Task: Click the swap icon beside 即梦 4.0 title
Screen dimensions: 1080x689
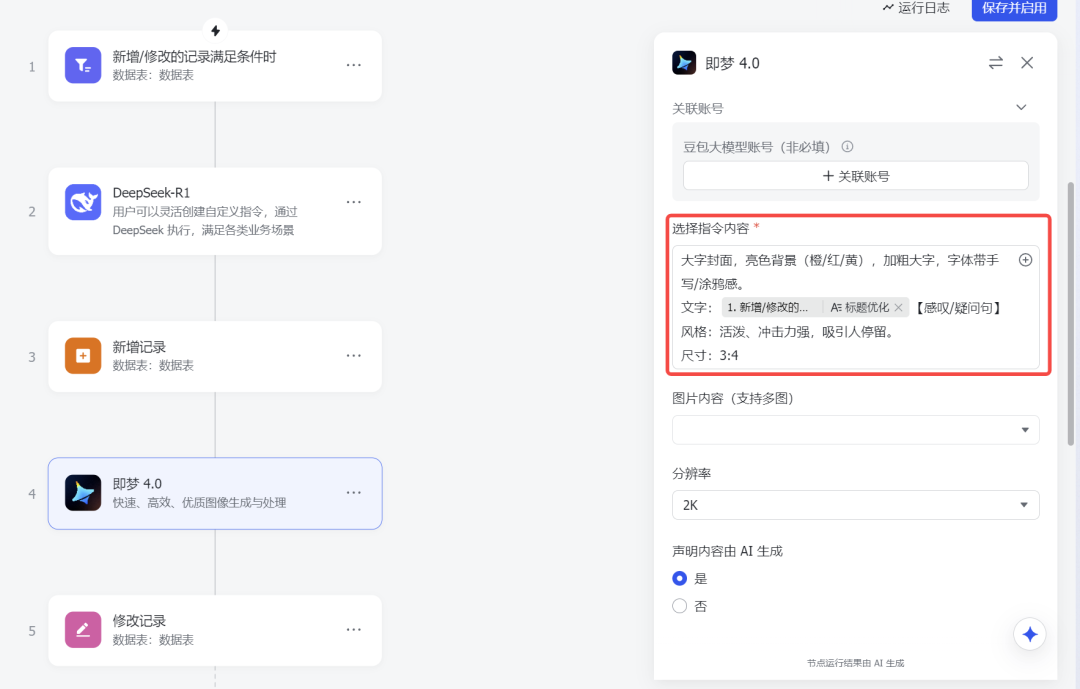Action: tap(996, 62)
